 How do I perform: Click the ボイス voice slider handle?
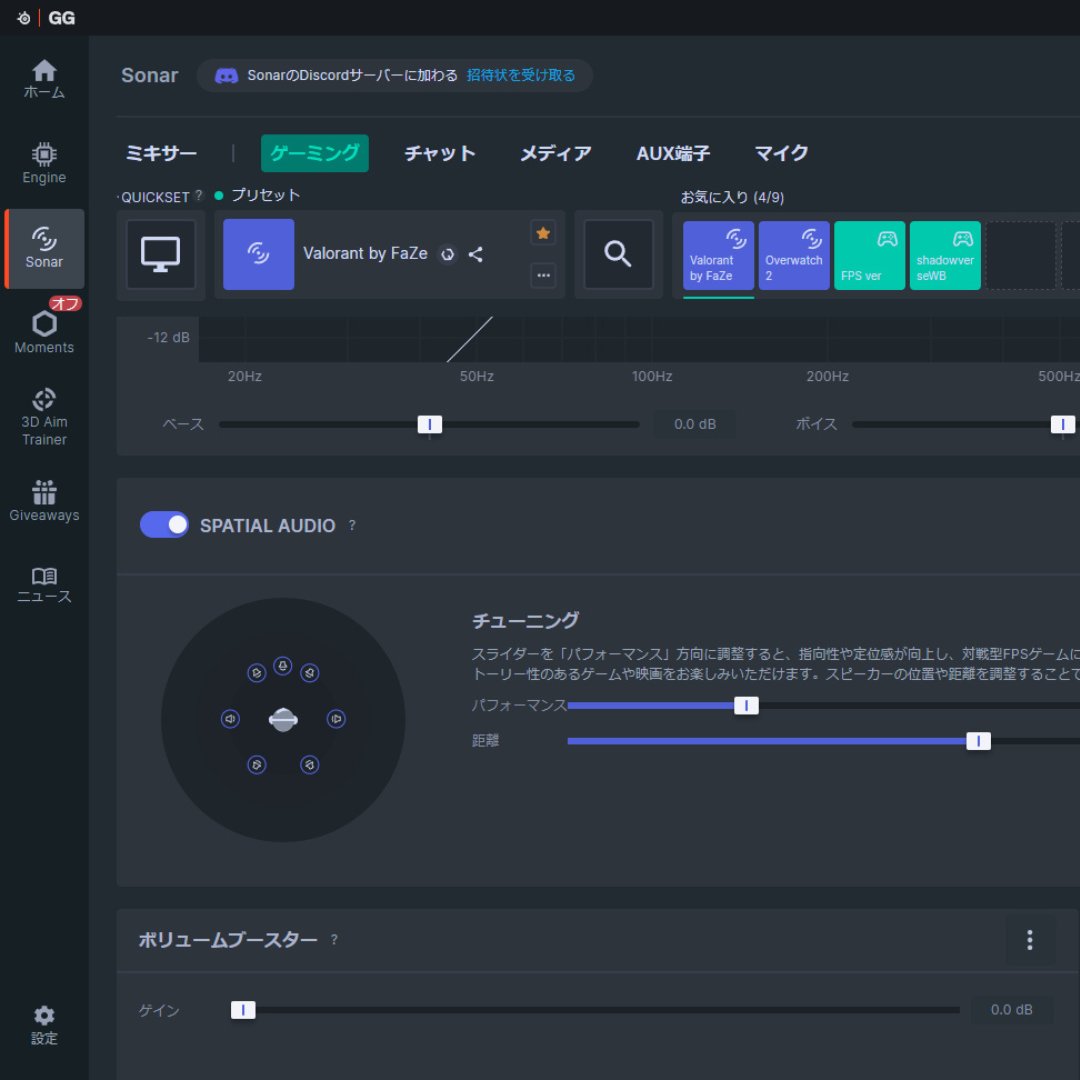[x=1063, y=424]
